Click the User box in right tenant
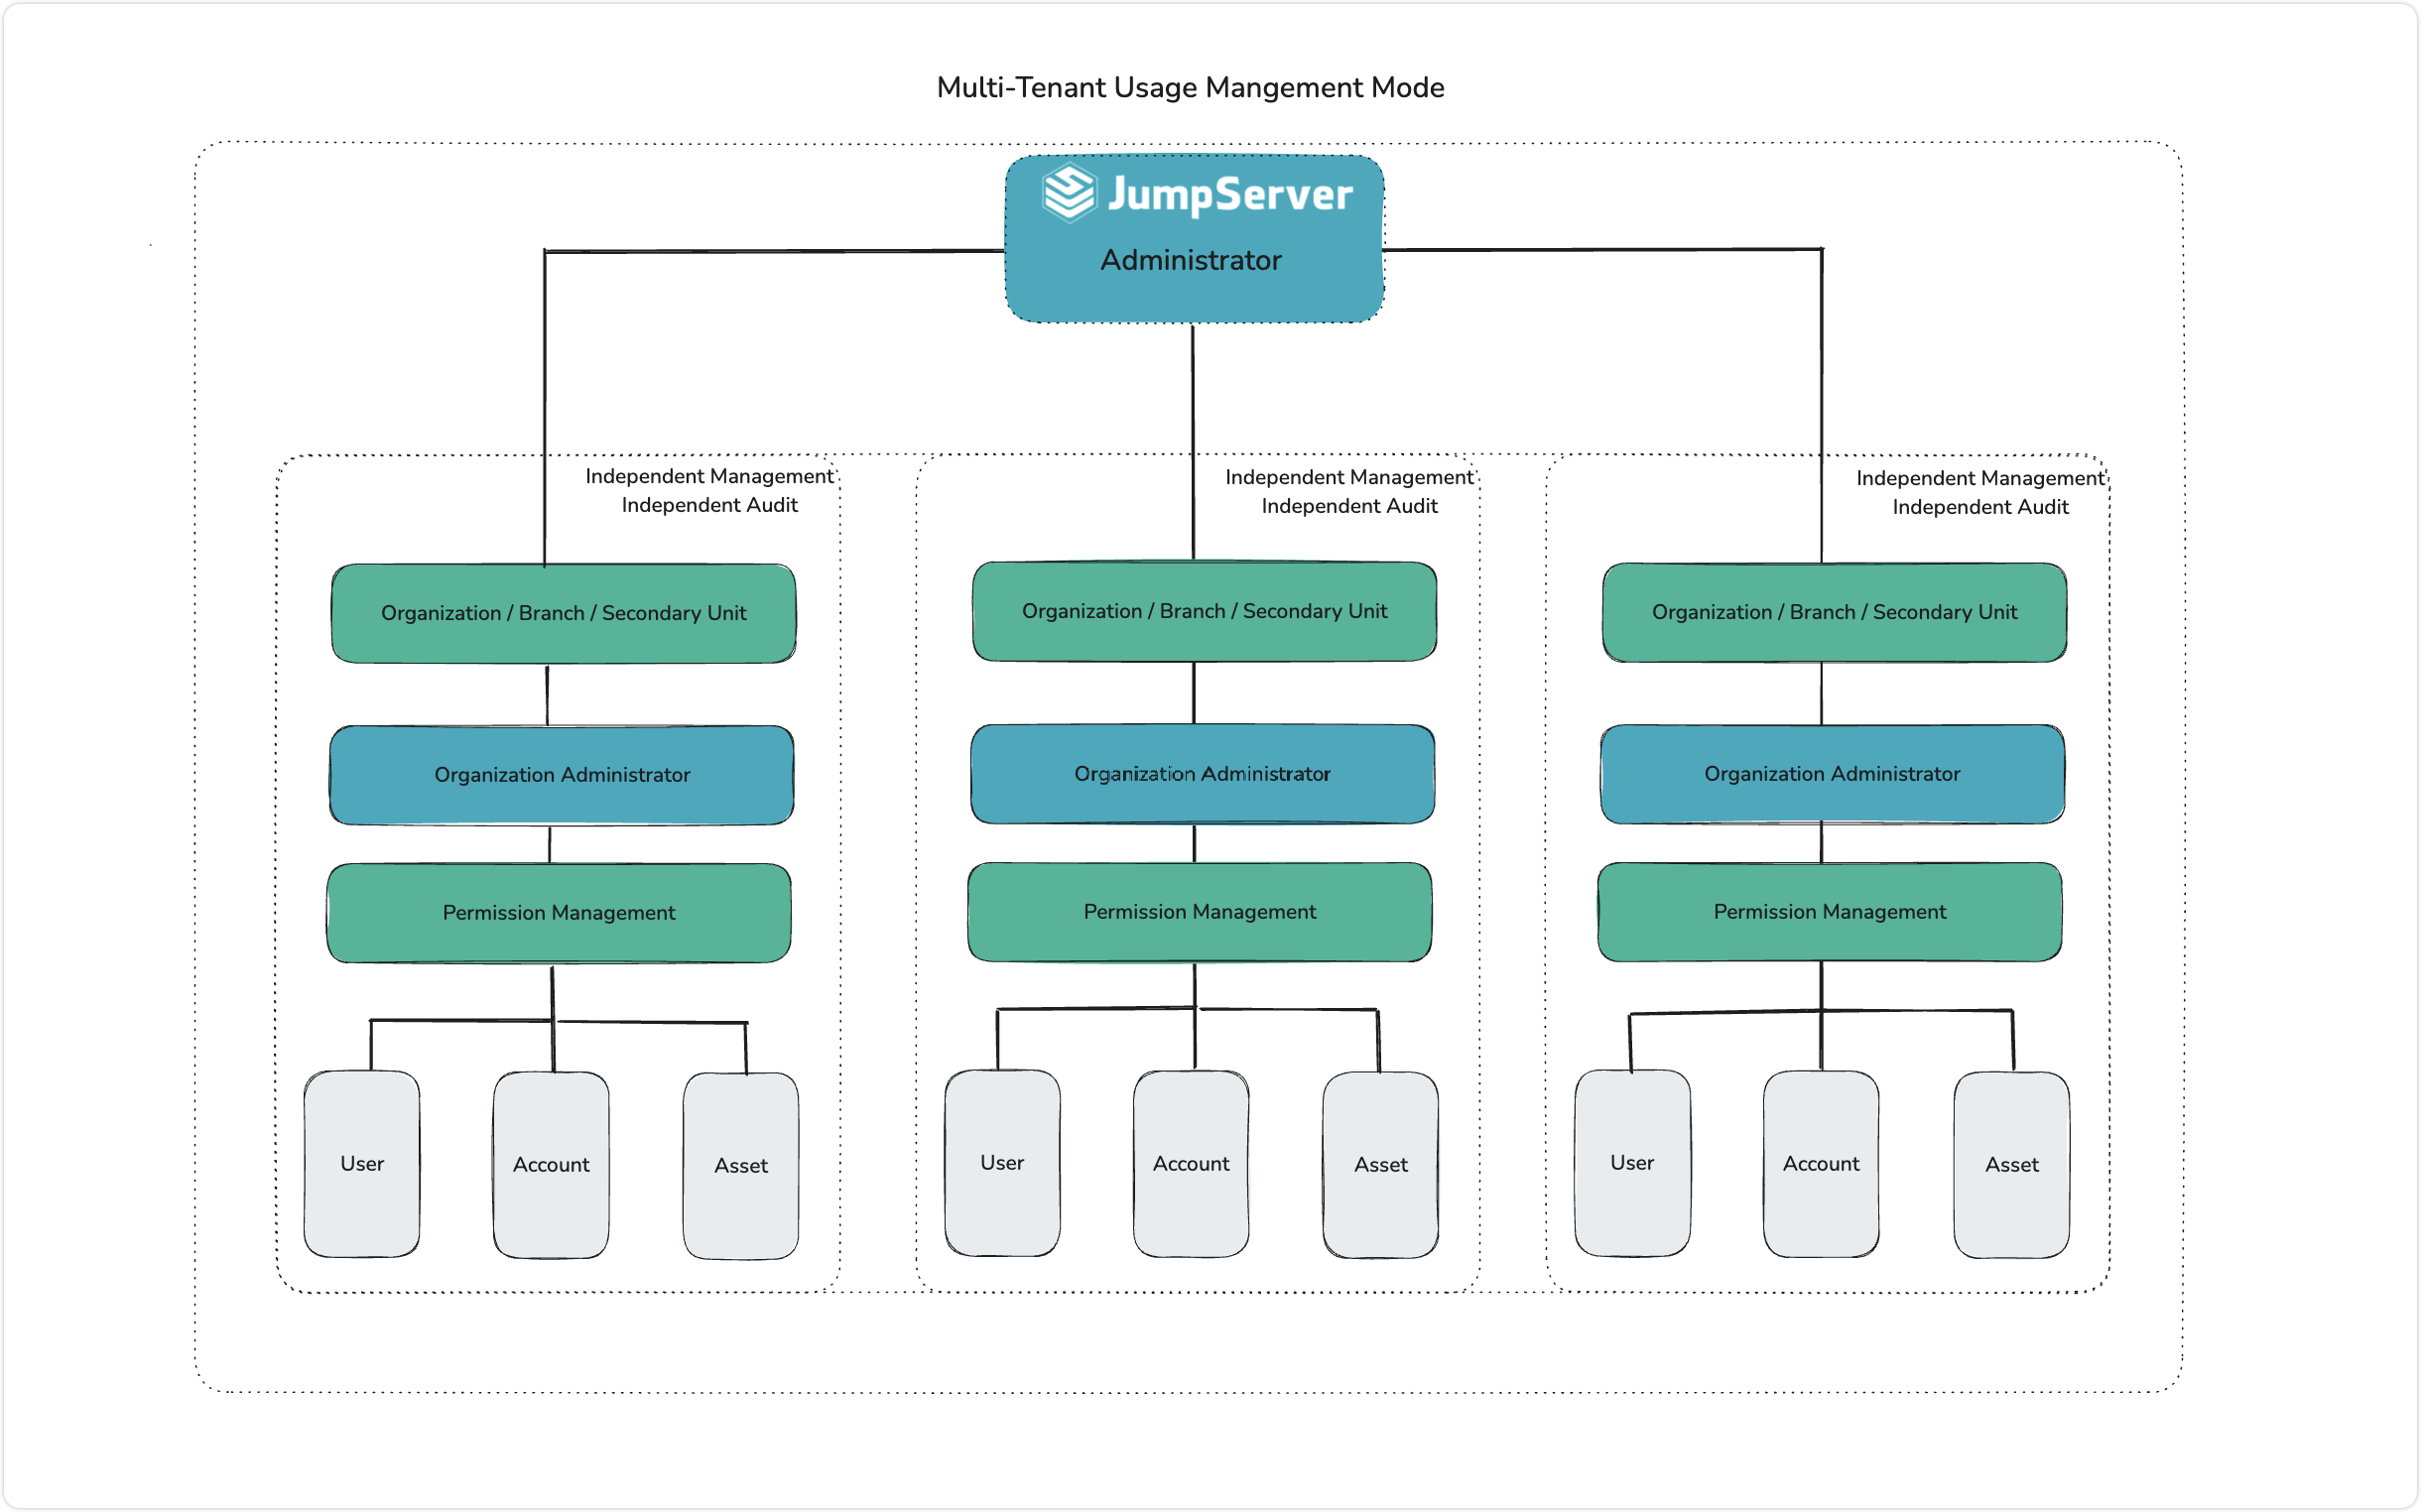 click(1632, 1163)
